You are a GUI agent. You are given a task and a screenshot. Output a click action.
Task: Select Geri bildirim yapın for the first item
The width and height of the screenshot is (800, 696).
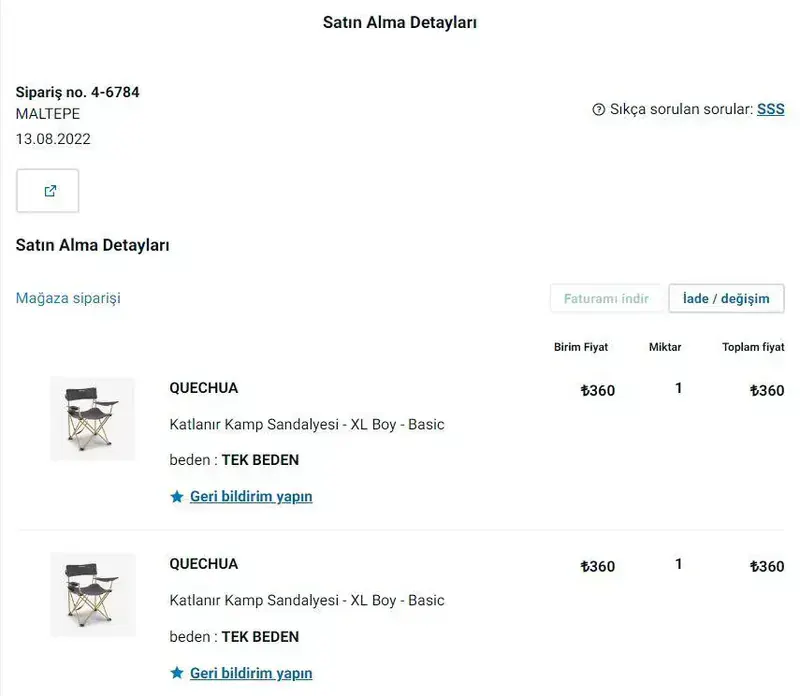click(251, 497)
